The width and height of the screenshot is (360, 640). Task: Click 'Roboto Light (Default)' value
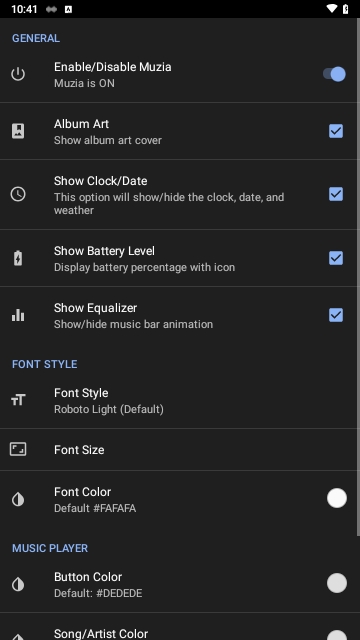pyautogui.click(x=109, y=409)
